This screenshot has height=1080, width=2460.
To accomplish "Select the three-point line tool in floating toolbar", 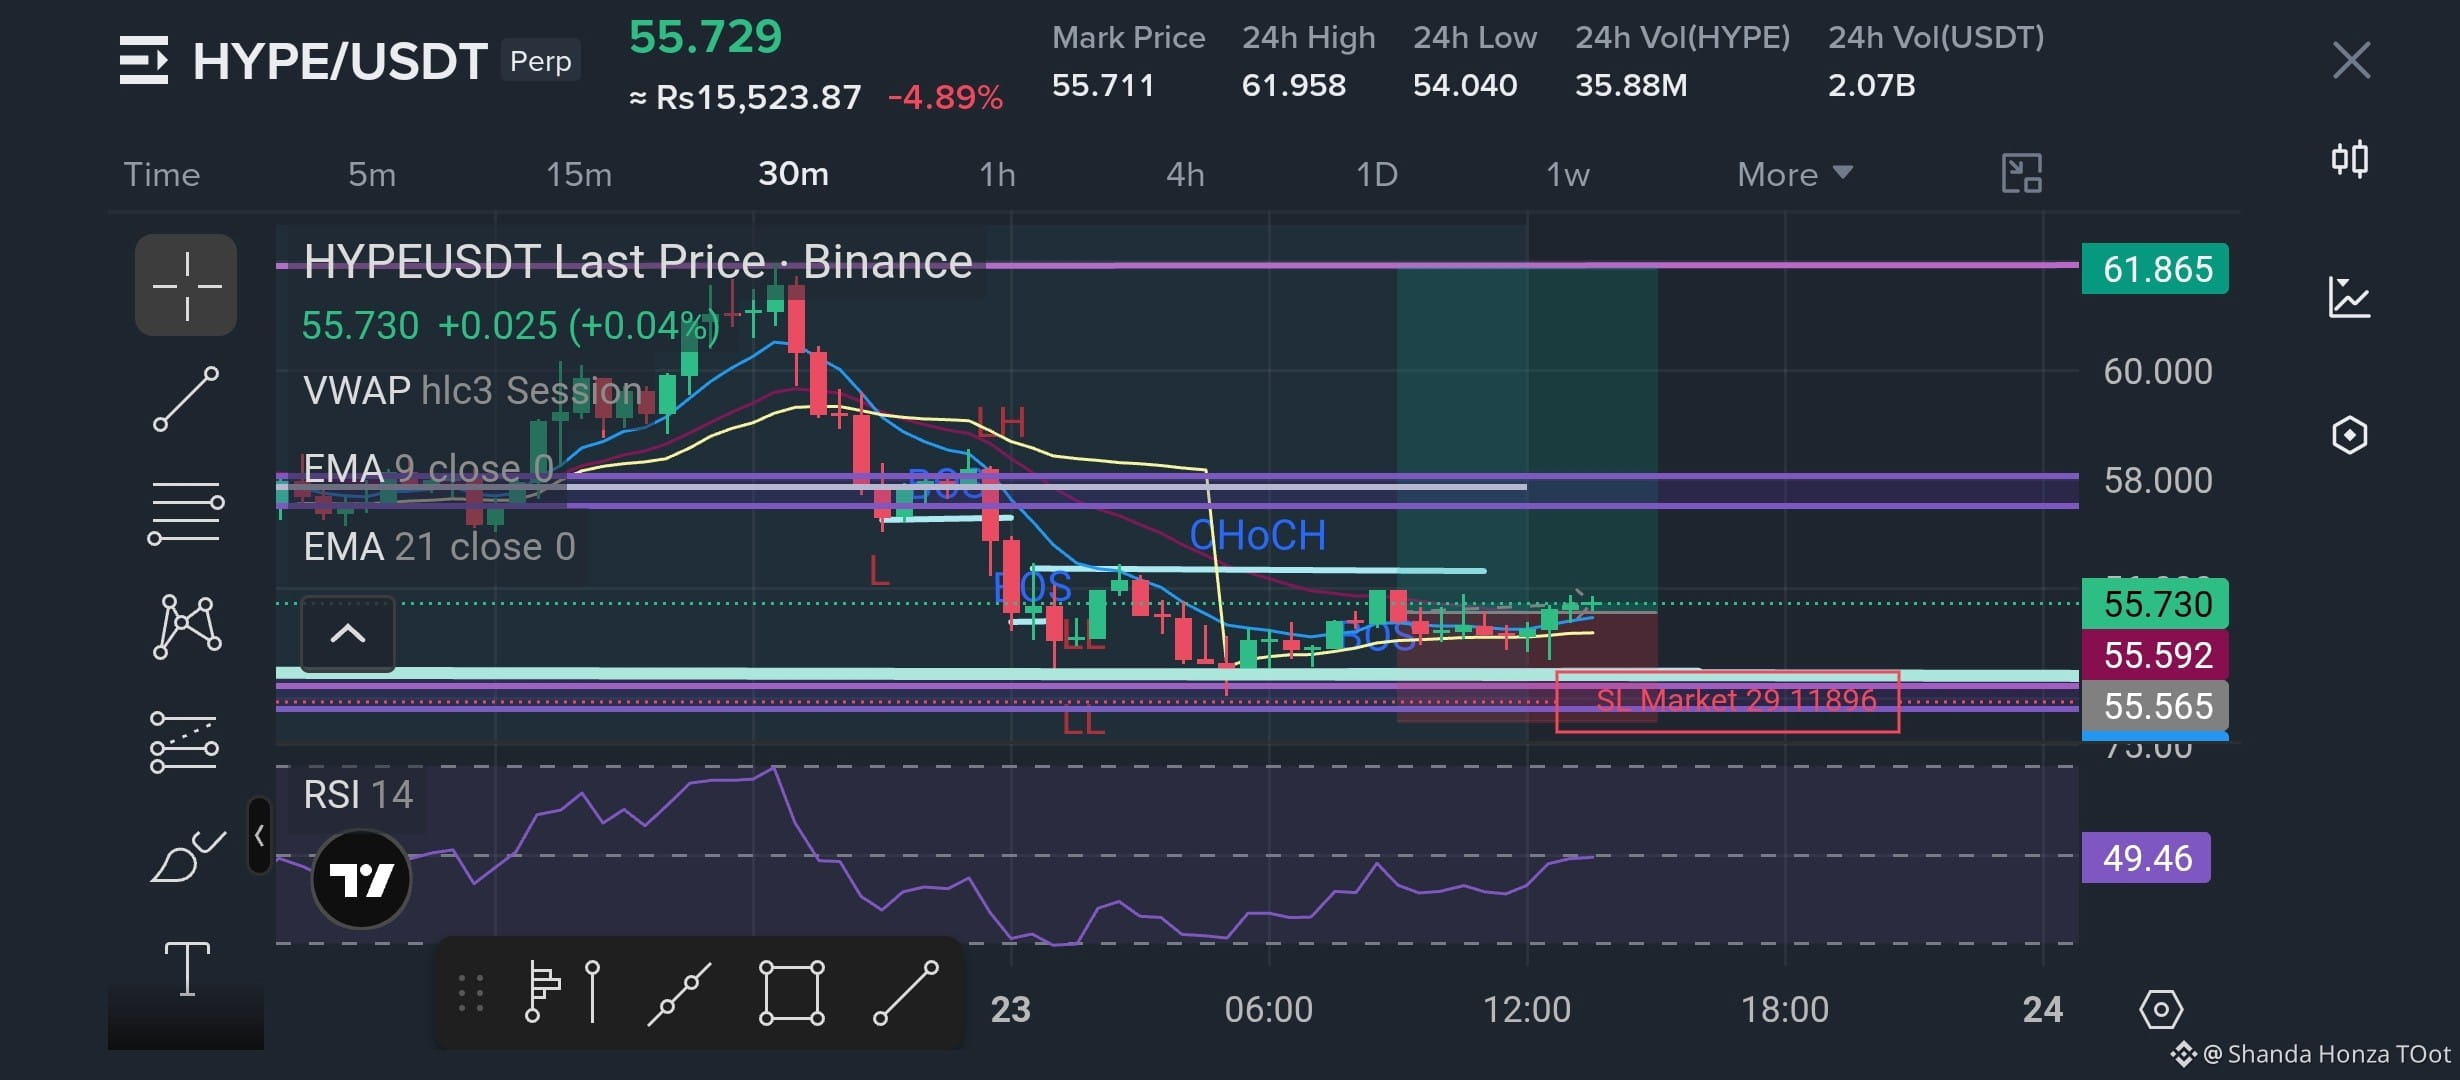I will tap(679, 993).
